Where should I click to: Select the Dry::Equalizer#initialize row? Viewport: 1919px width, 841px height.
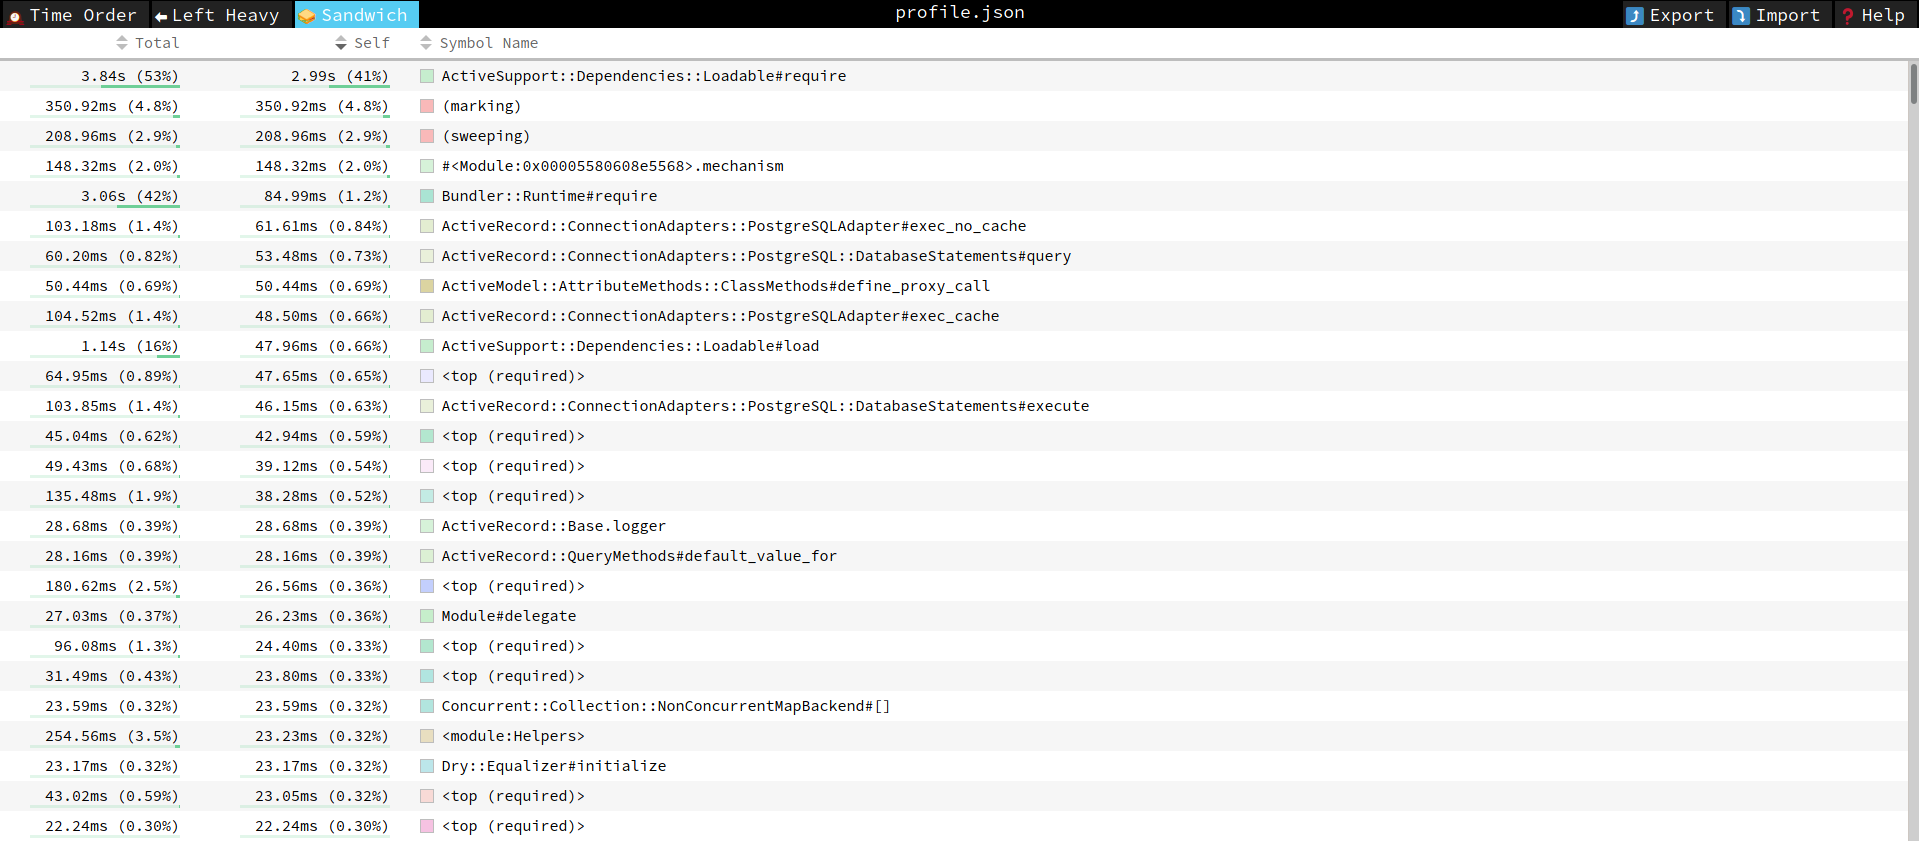[553, 766]
